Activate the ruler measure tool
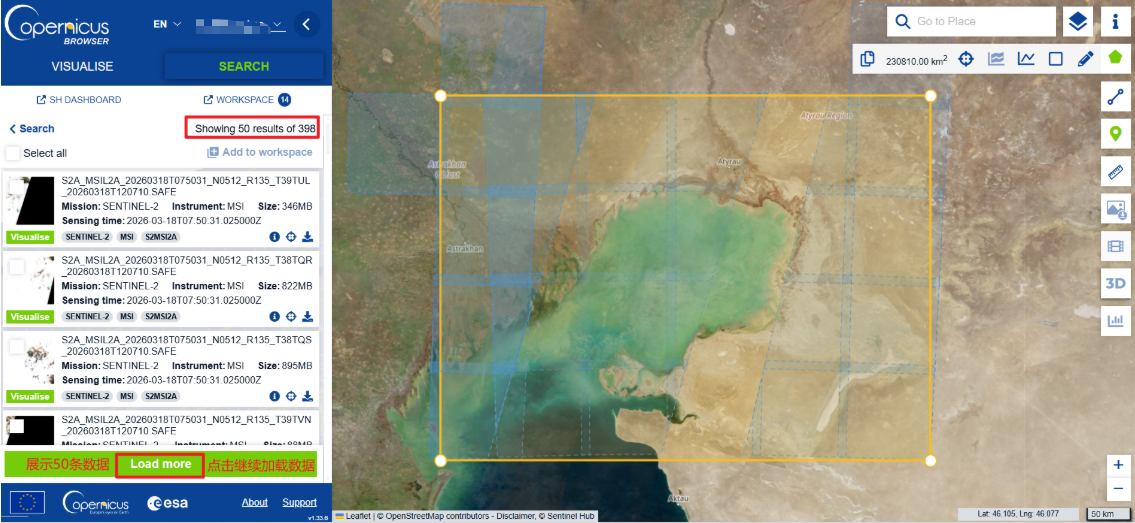This screenshot has width=1135, height=523. coord(1115,171)
